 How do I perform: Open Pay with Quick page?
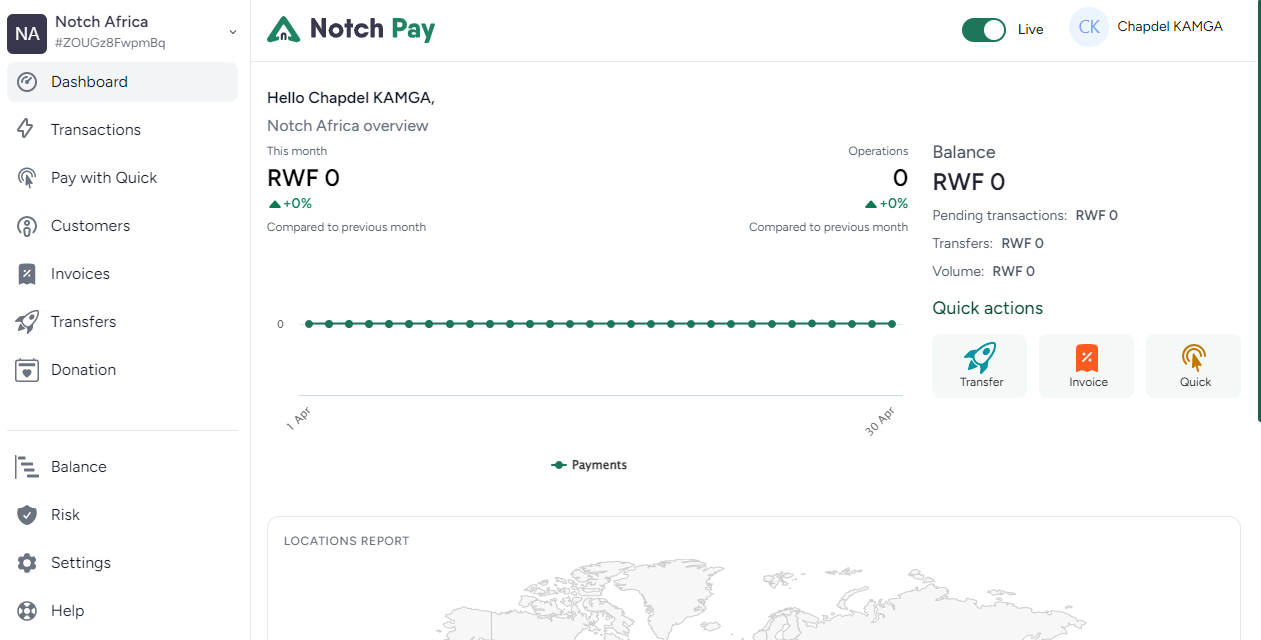point(122,178)
